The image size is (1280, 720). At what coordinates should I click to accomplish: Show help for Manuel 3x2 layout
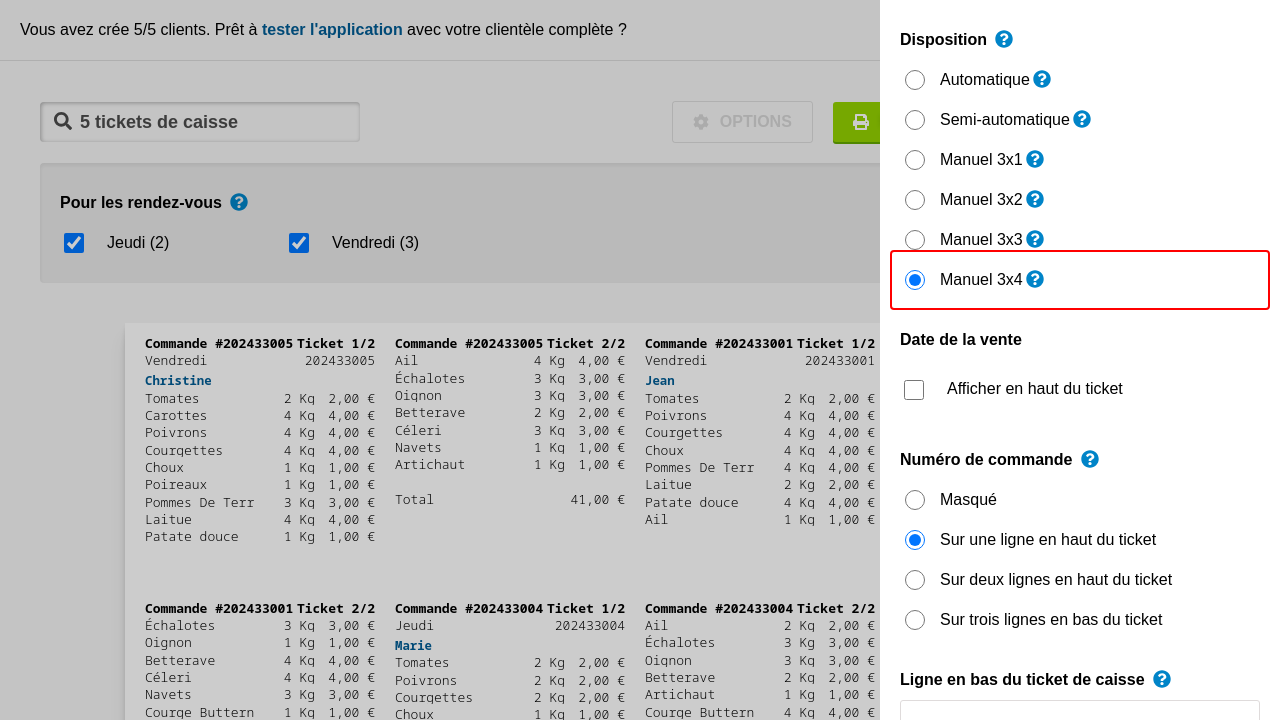click(x=1035, y=199)
